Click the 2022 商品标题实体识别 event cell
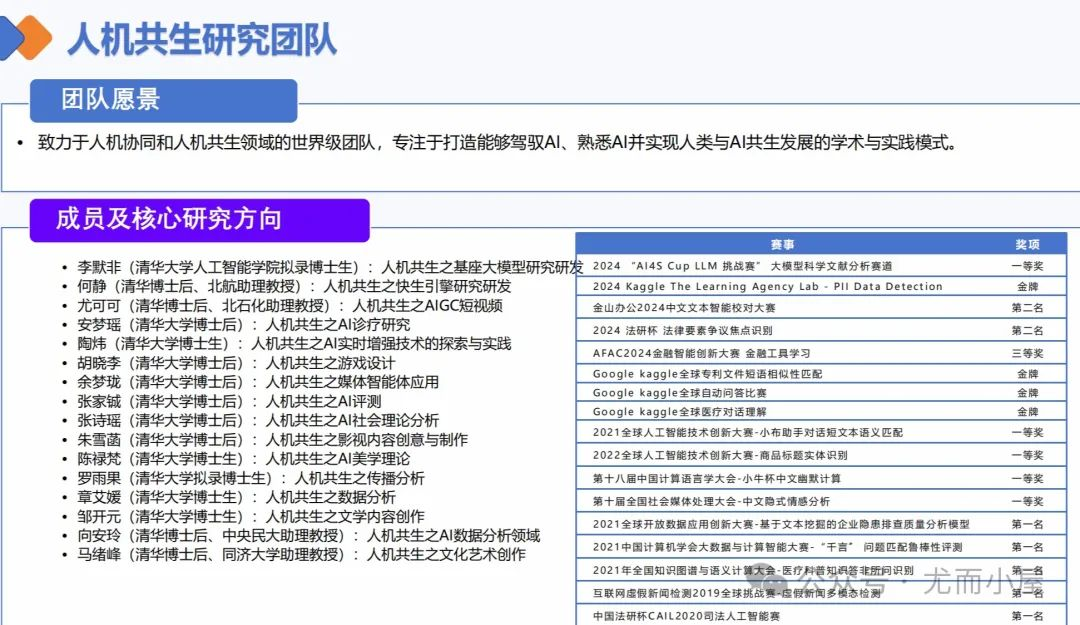The image size is (1080, 625). (x=720, y=455)
